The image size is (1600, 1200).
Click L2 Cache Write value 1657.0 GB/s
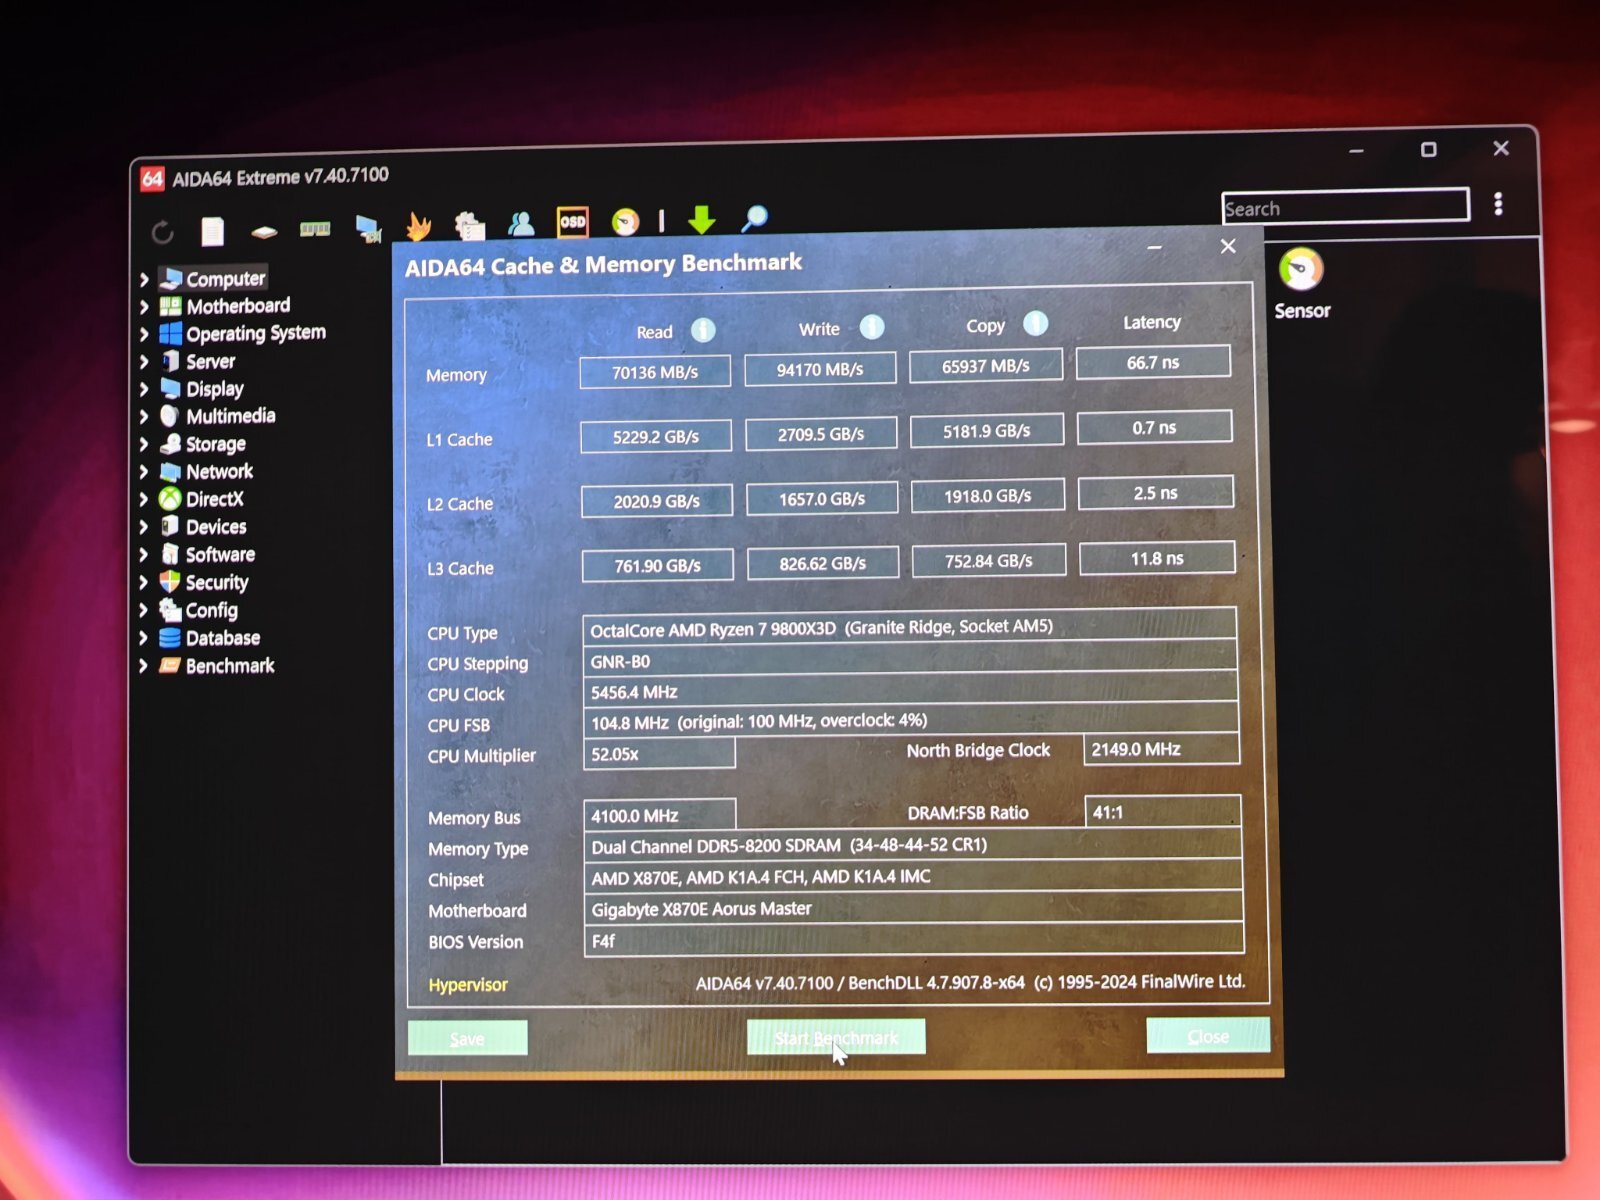[x=822, y=498]
